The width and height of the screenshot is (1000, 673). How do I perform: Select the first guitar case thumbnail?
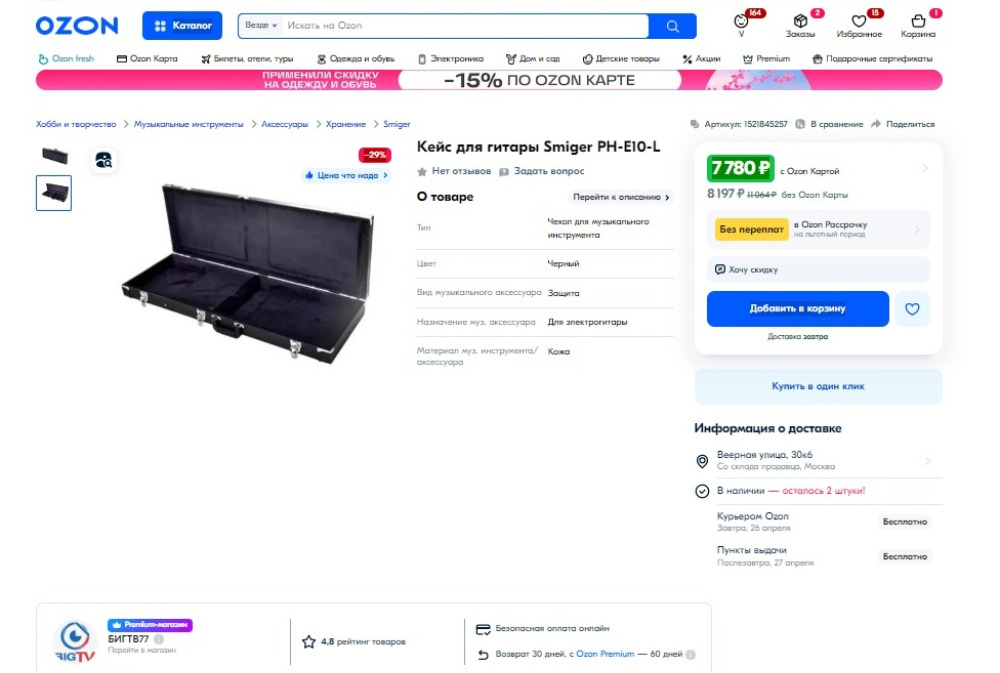coord(54,156)
